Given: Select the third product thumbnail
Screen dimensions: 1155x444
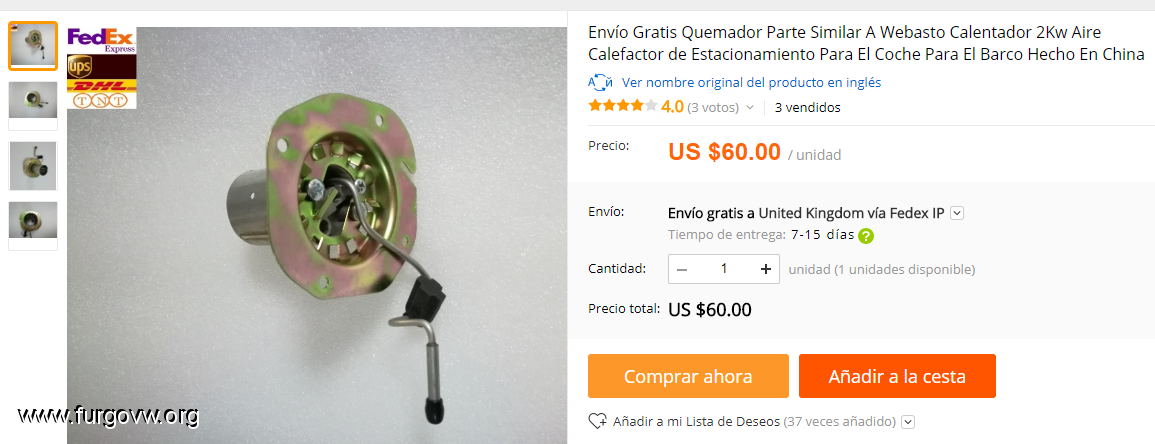Looking at the screenshot, I should [33, 166].
